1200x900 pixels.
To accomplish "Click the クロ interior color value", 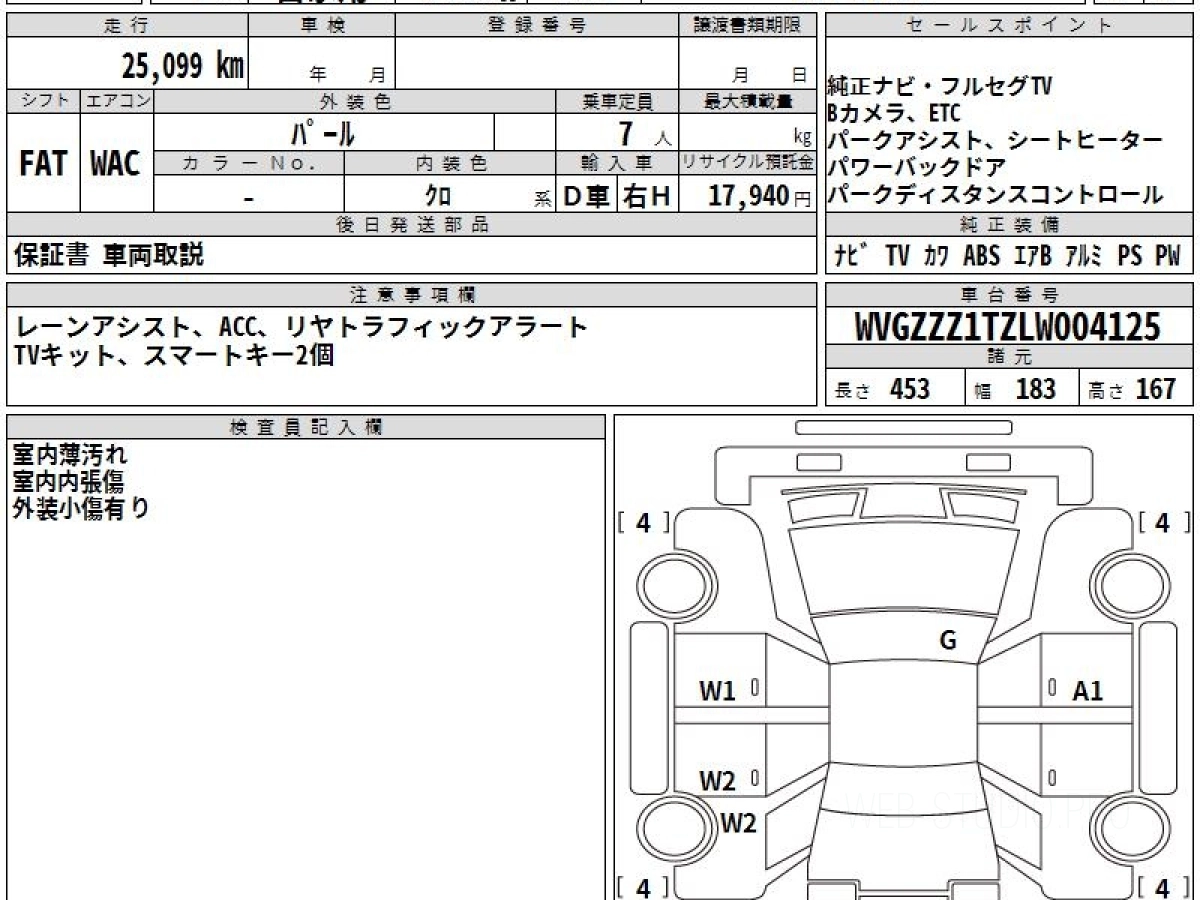I will (438, 197).
